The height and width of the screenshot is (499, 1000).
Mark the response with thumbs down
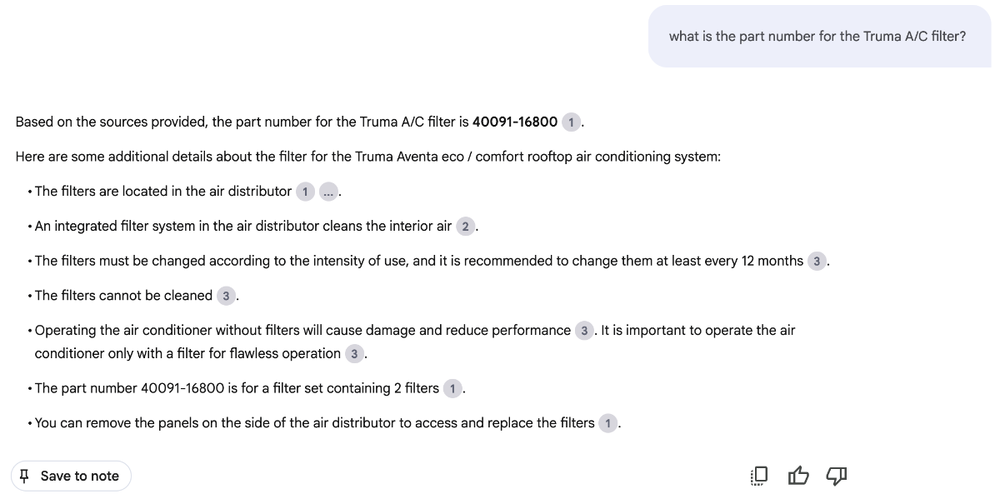coord(837,476)
